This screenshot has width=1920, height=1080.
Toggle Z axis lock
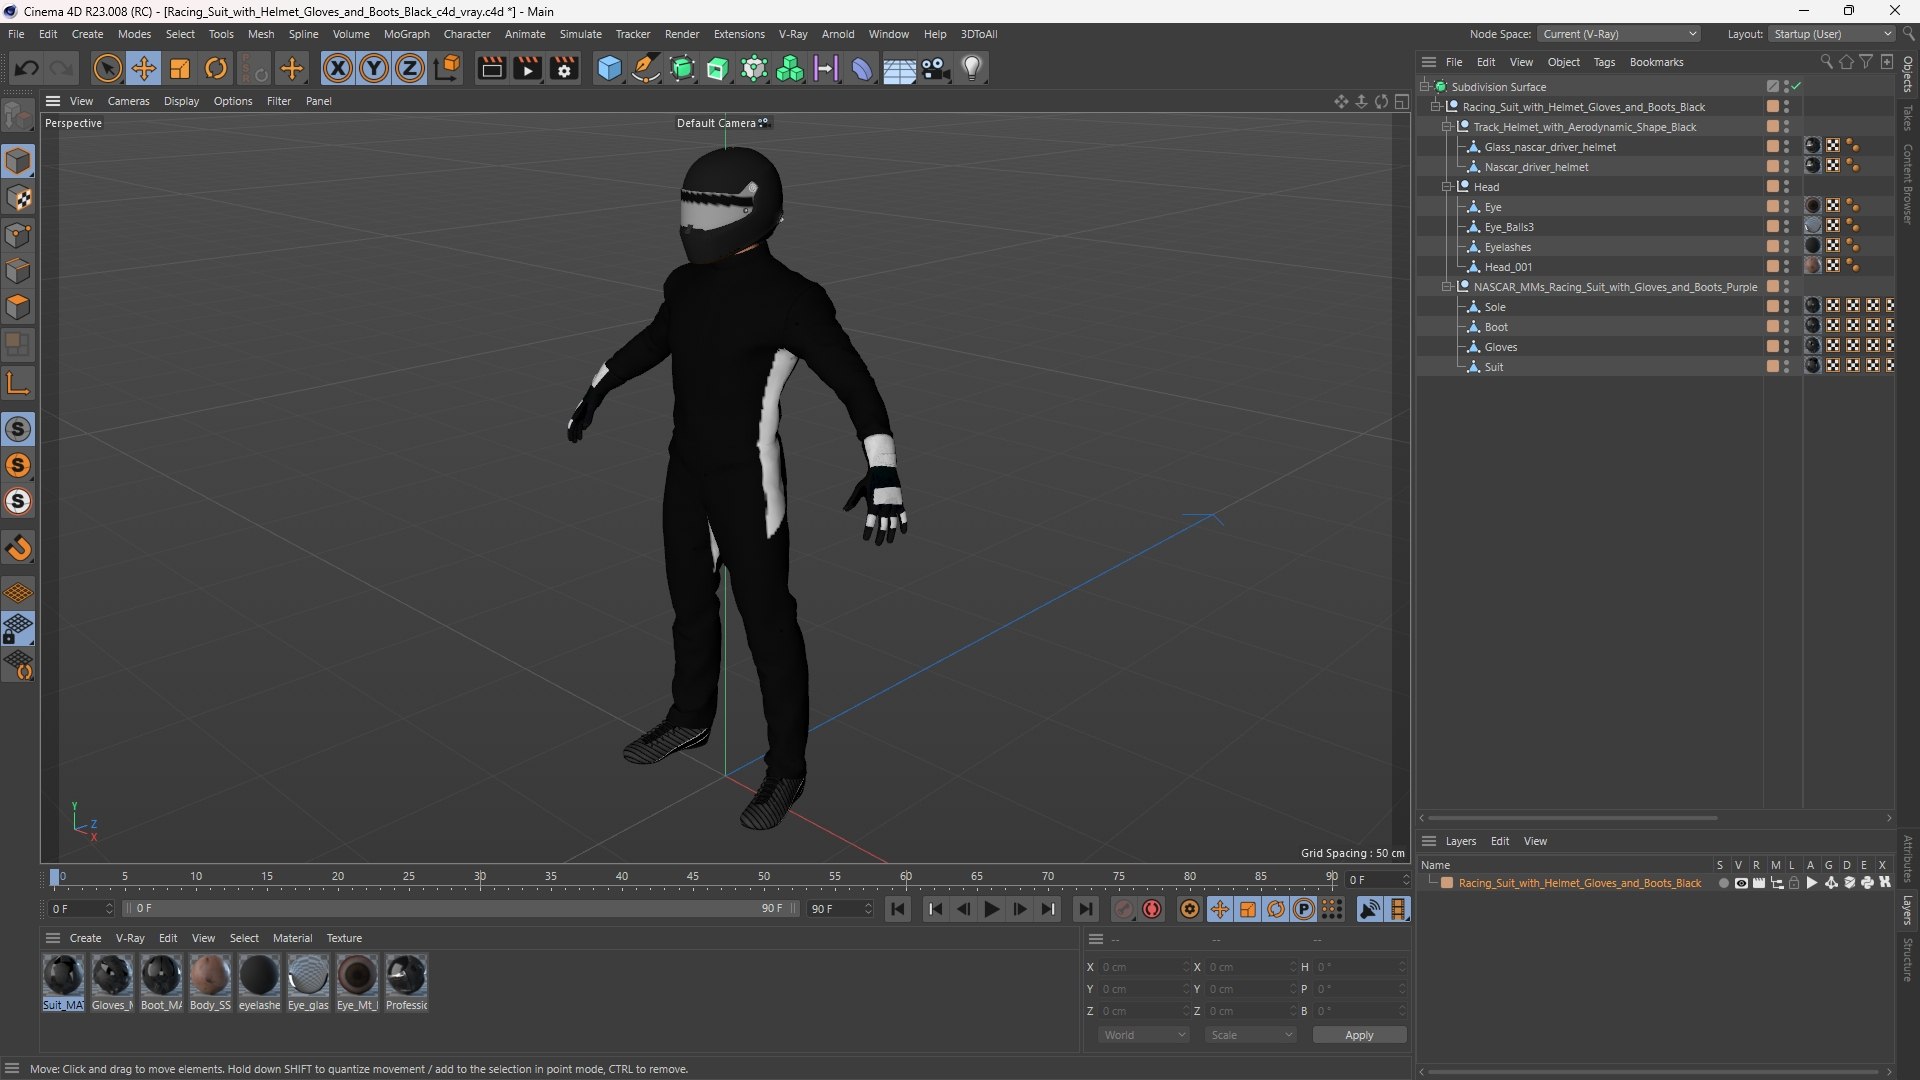tap(410, 68)
